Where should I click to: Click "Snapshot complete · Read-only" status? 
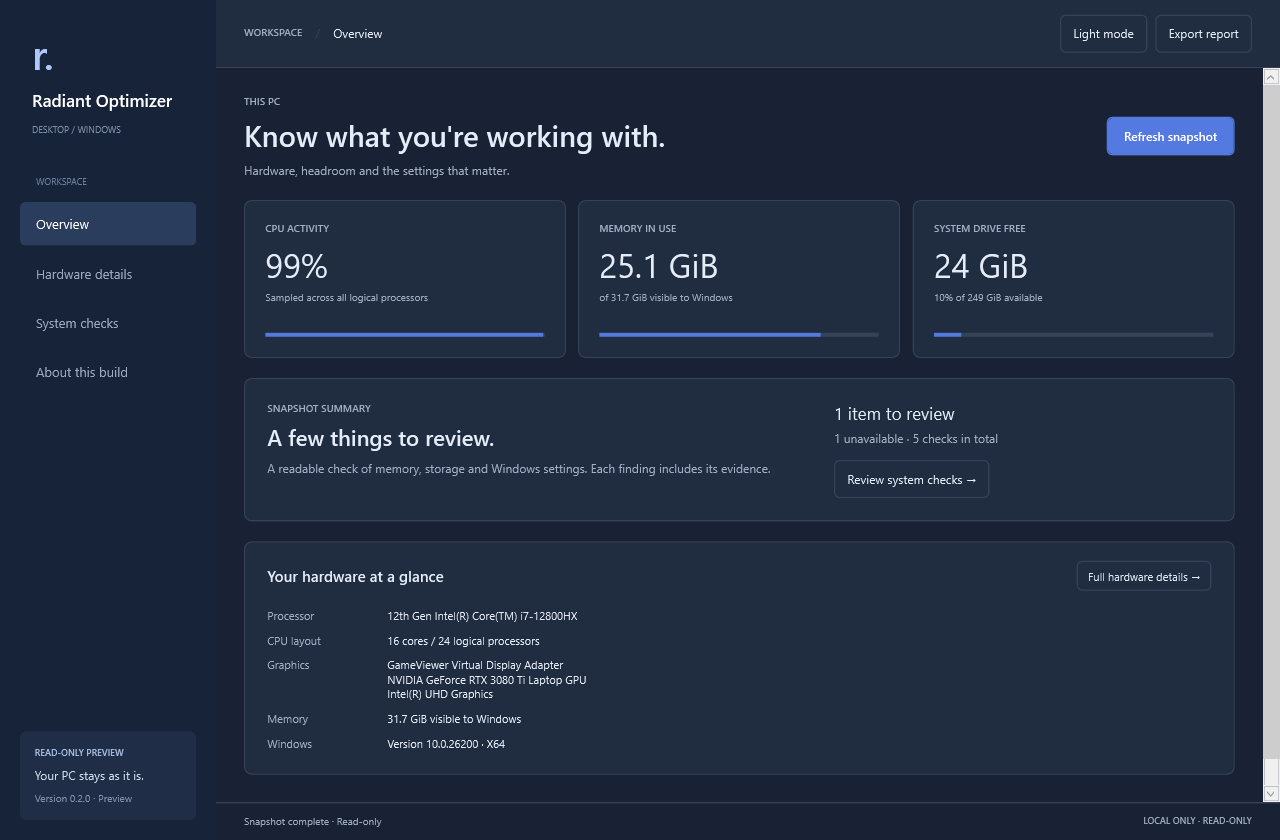point(312,822)
